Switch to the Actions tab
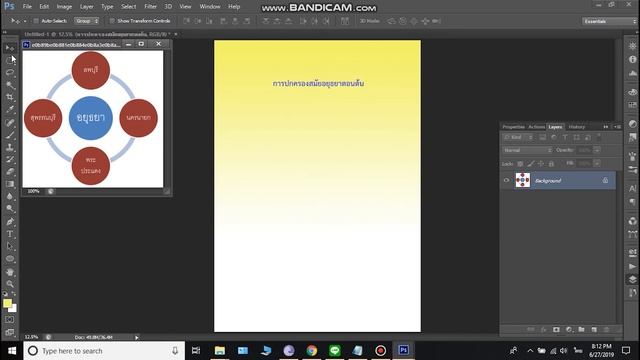Image resolution: width=640 pixels, height=360 pixels. tap(536, 127)
